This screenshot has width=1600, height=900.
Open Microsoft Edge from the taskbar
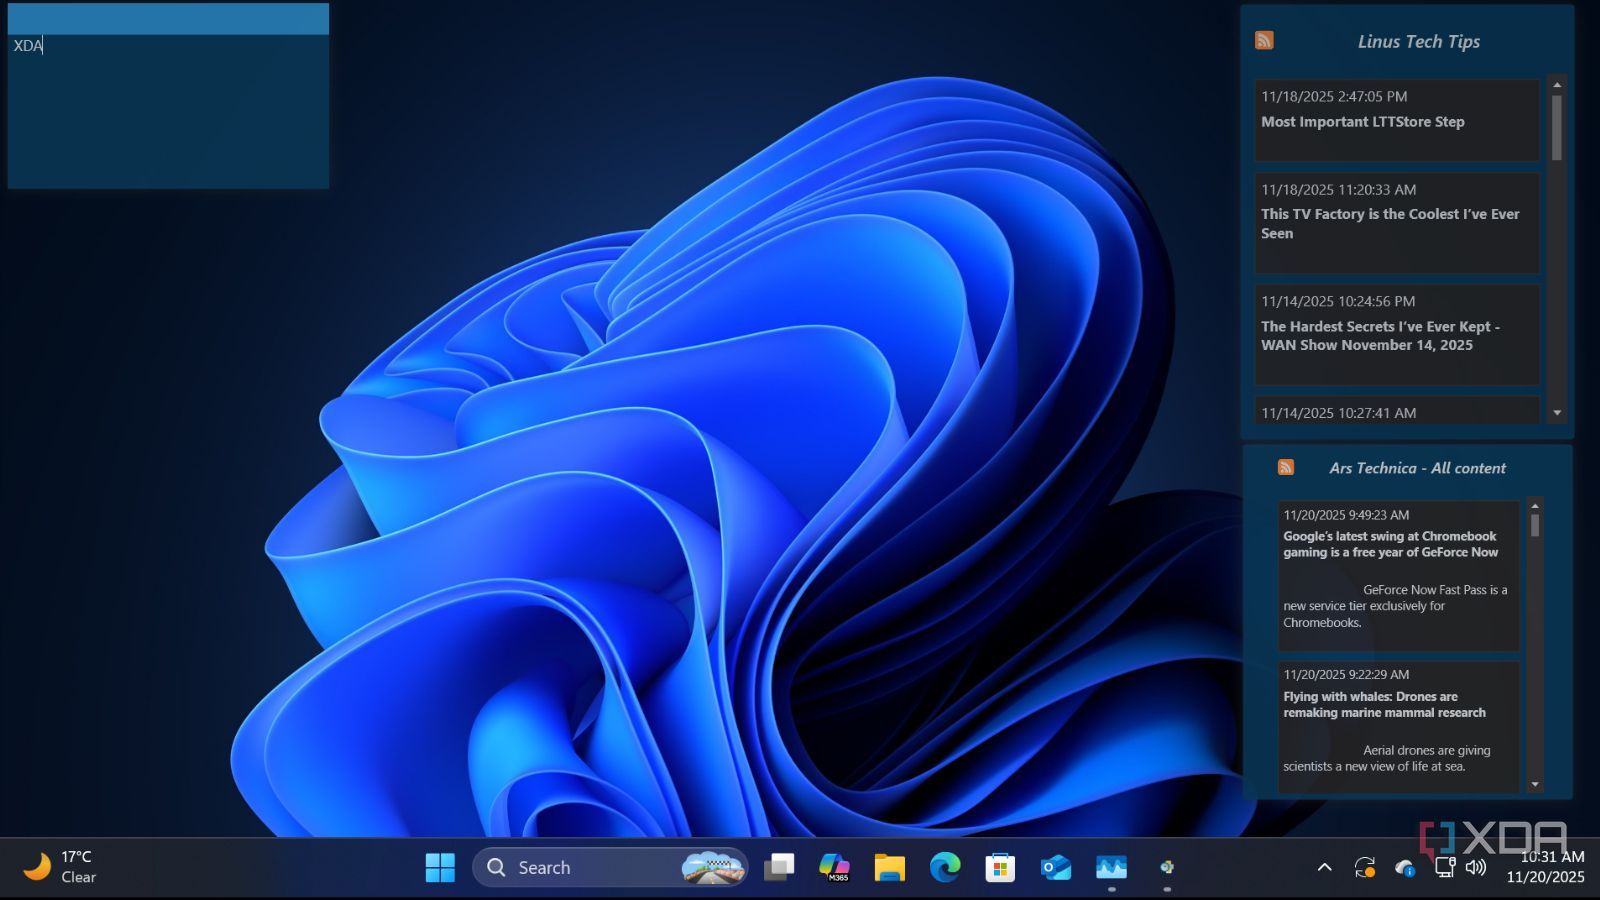(x=944, y=867)
